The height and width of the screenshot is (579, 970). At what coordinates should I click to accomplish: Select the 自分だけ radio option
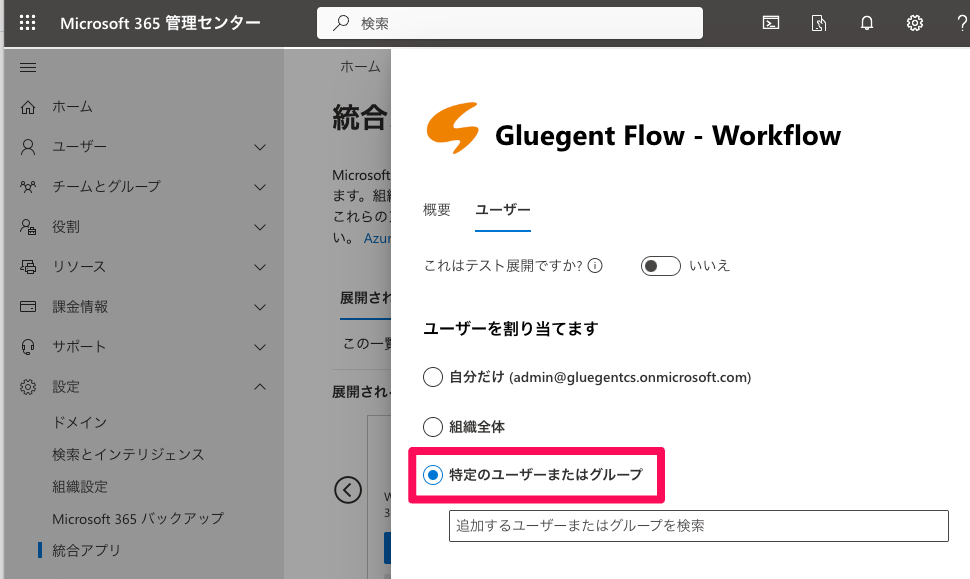pyautogui.click(x=433, y=377)
